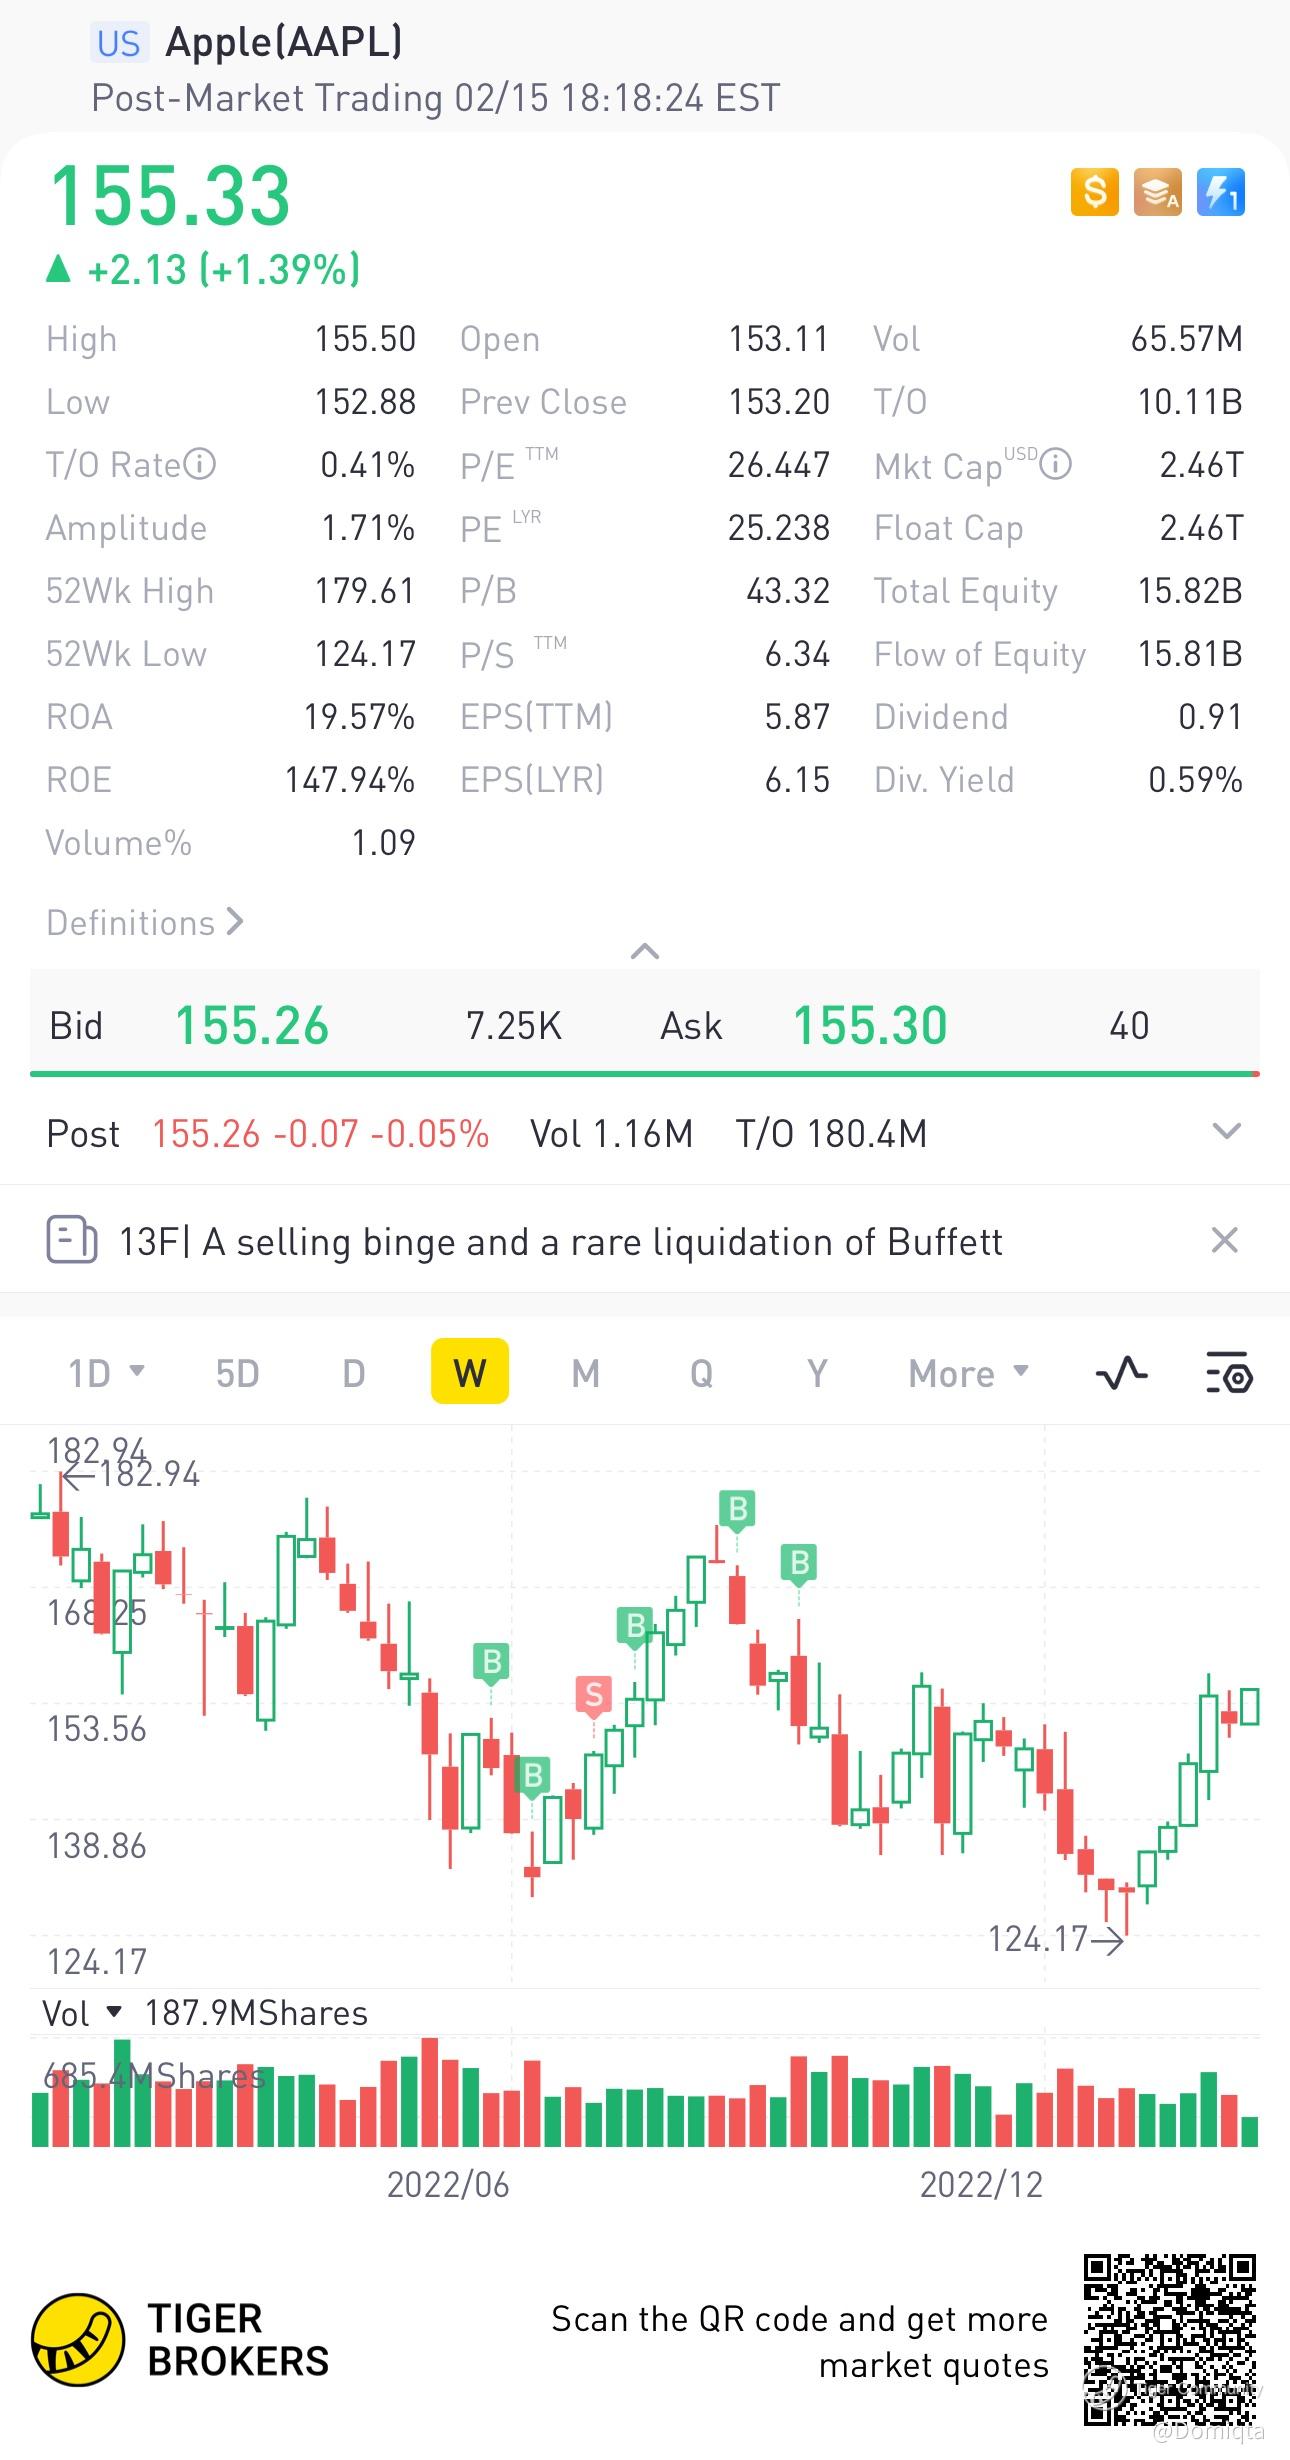Tap the ROE value 147.94%
Image resolution: width=1290 pixels, height=2460 pixels.
(350, 780)
